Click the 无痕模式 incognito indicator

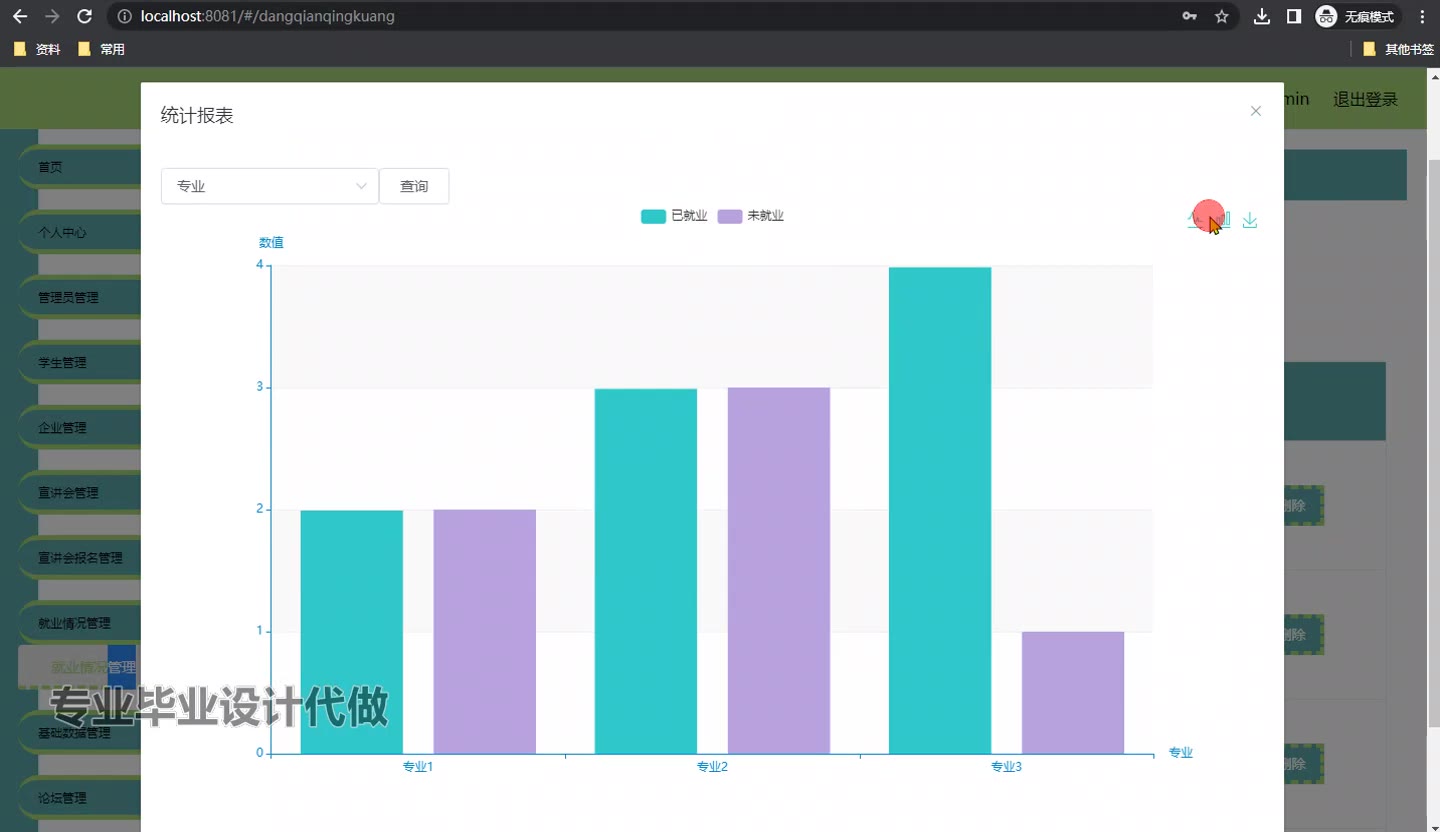click(1356, 16)
